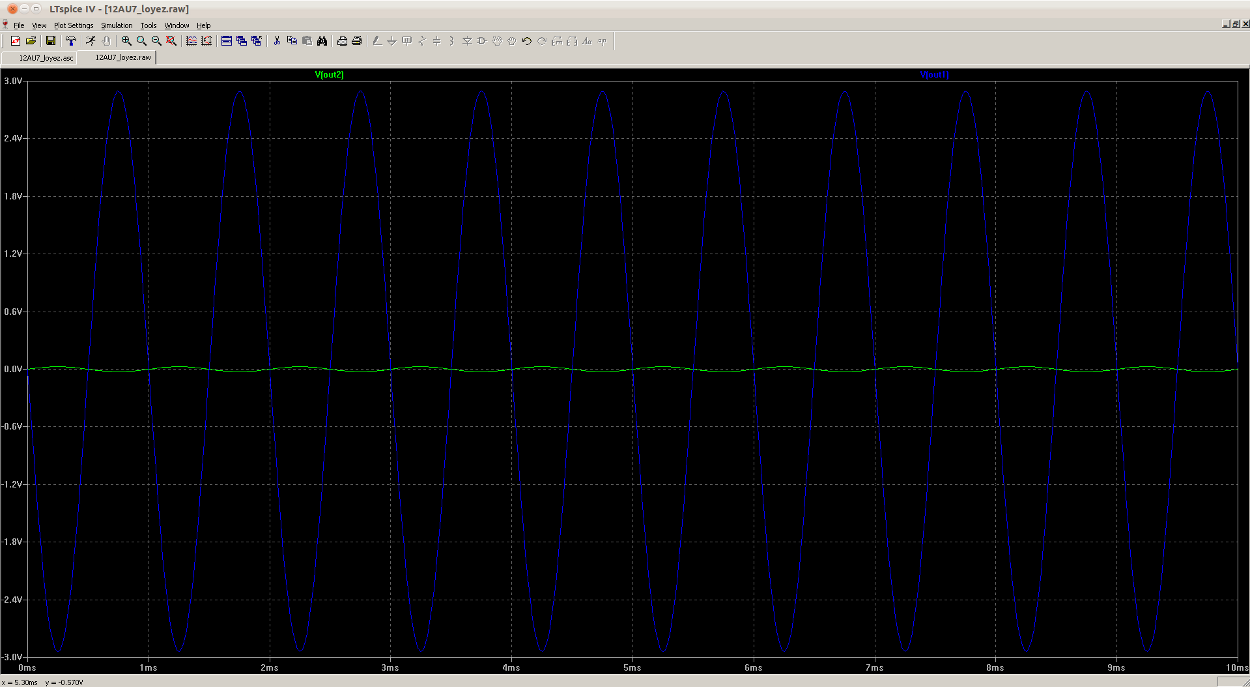The height and width of the screenshot is (687, 1250).
Task: Select the Component gate tool
Action: tap(482, 41)
